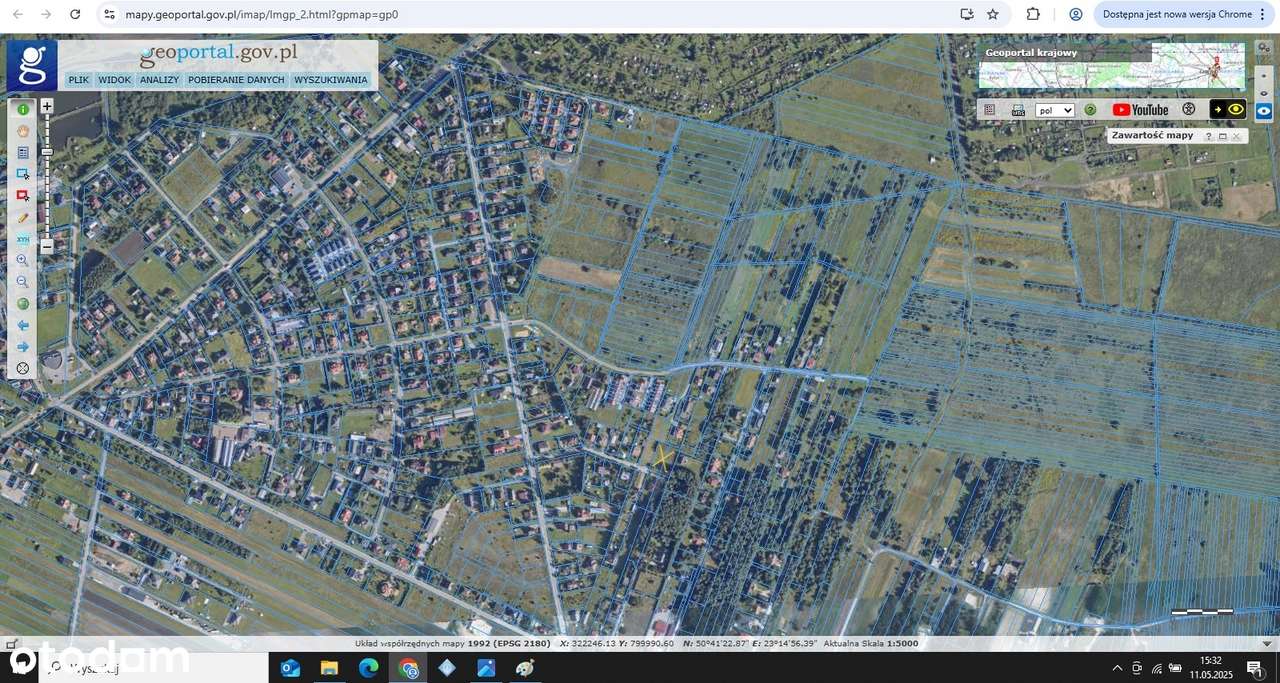Toggle high-contrast mode with yellow eye
This screenshot has height=683, width=1280.
[x=1228, y=110]
